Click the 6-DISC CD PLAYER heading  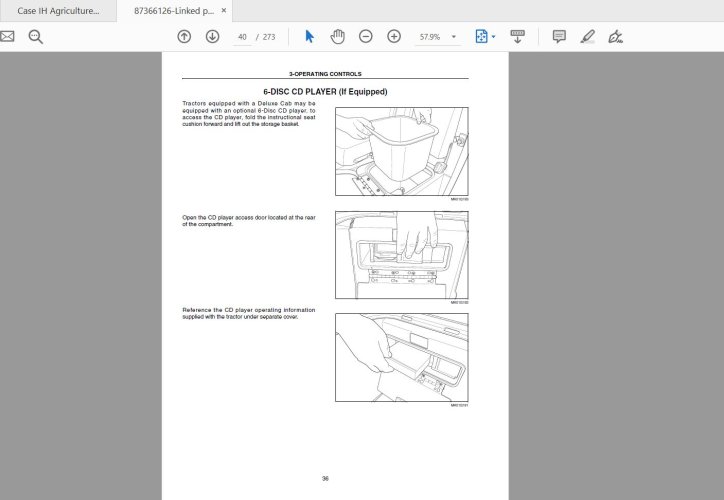point(325,92)
